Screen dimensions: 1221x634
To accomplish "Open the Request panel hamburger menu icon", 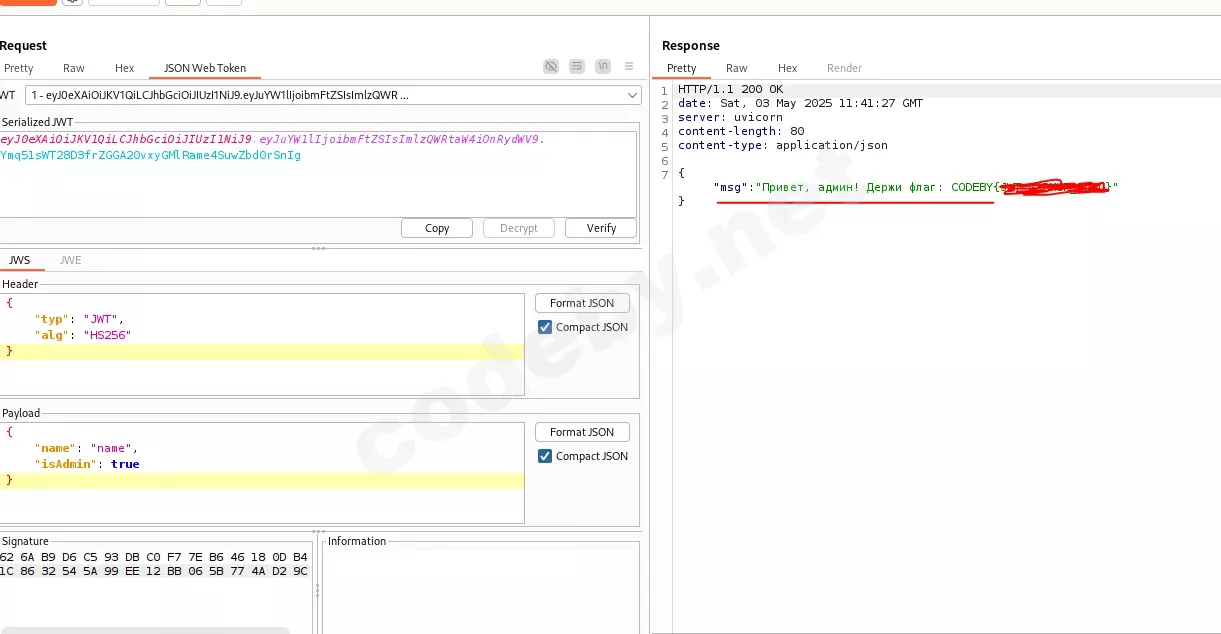I will click(x=629, y=67).
